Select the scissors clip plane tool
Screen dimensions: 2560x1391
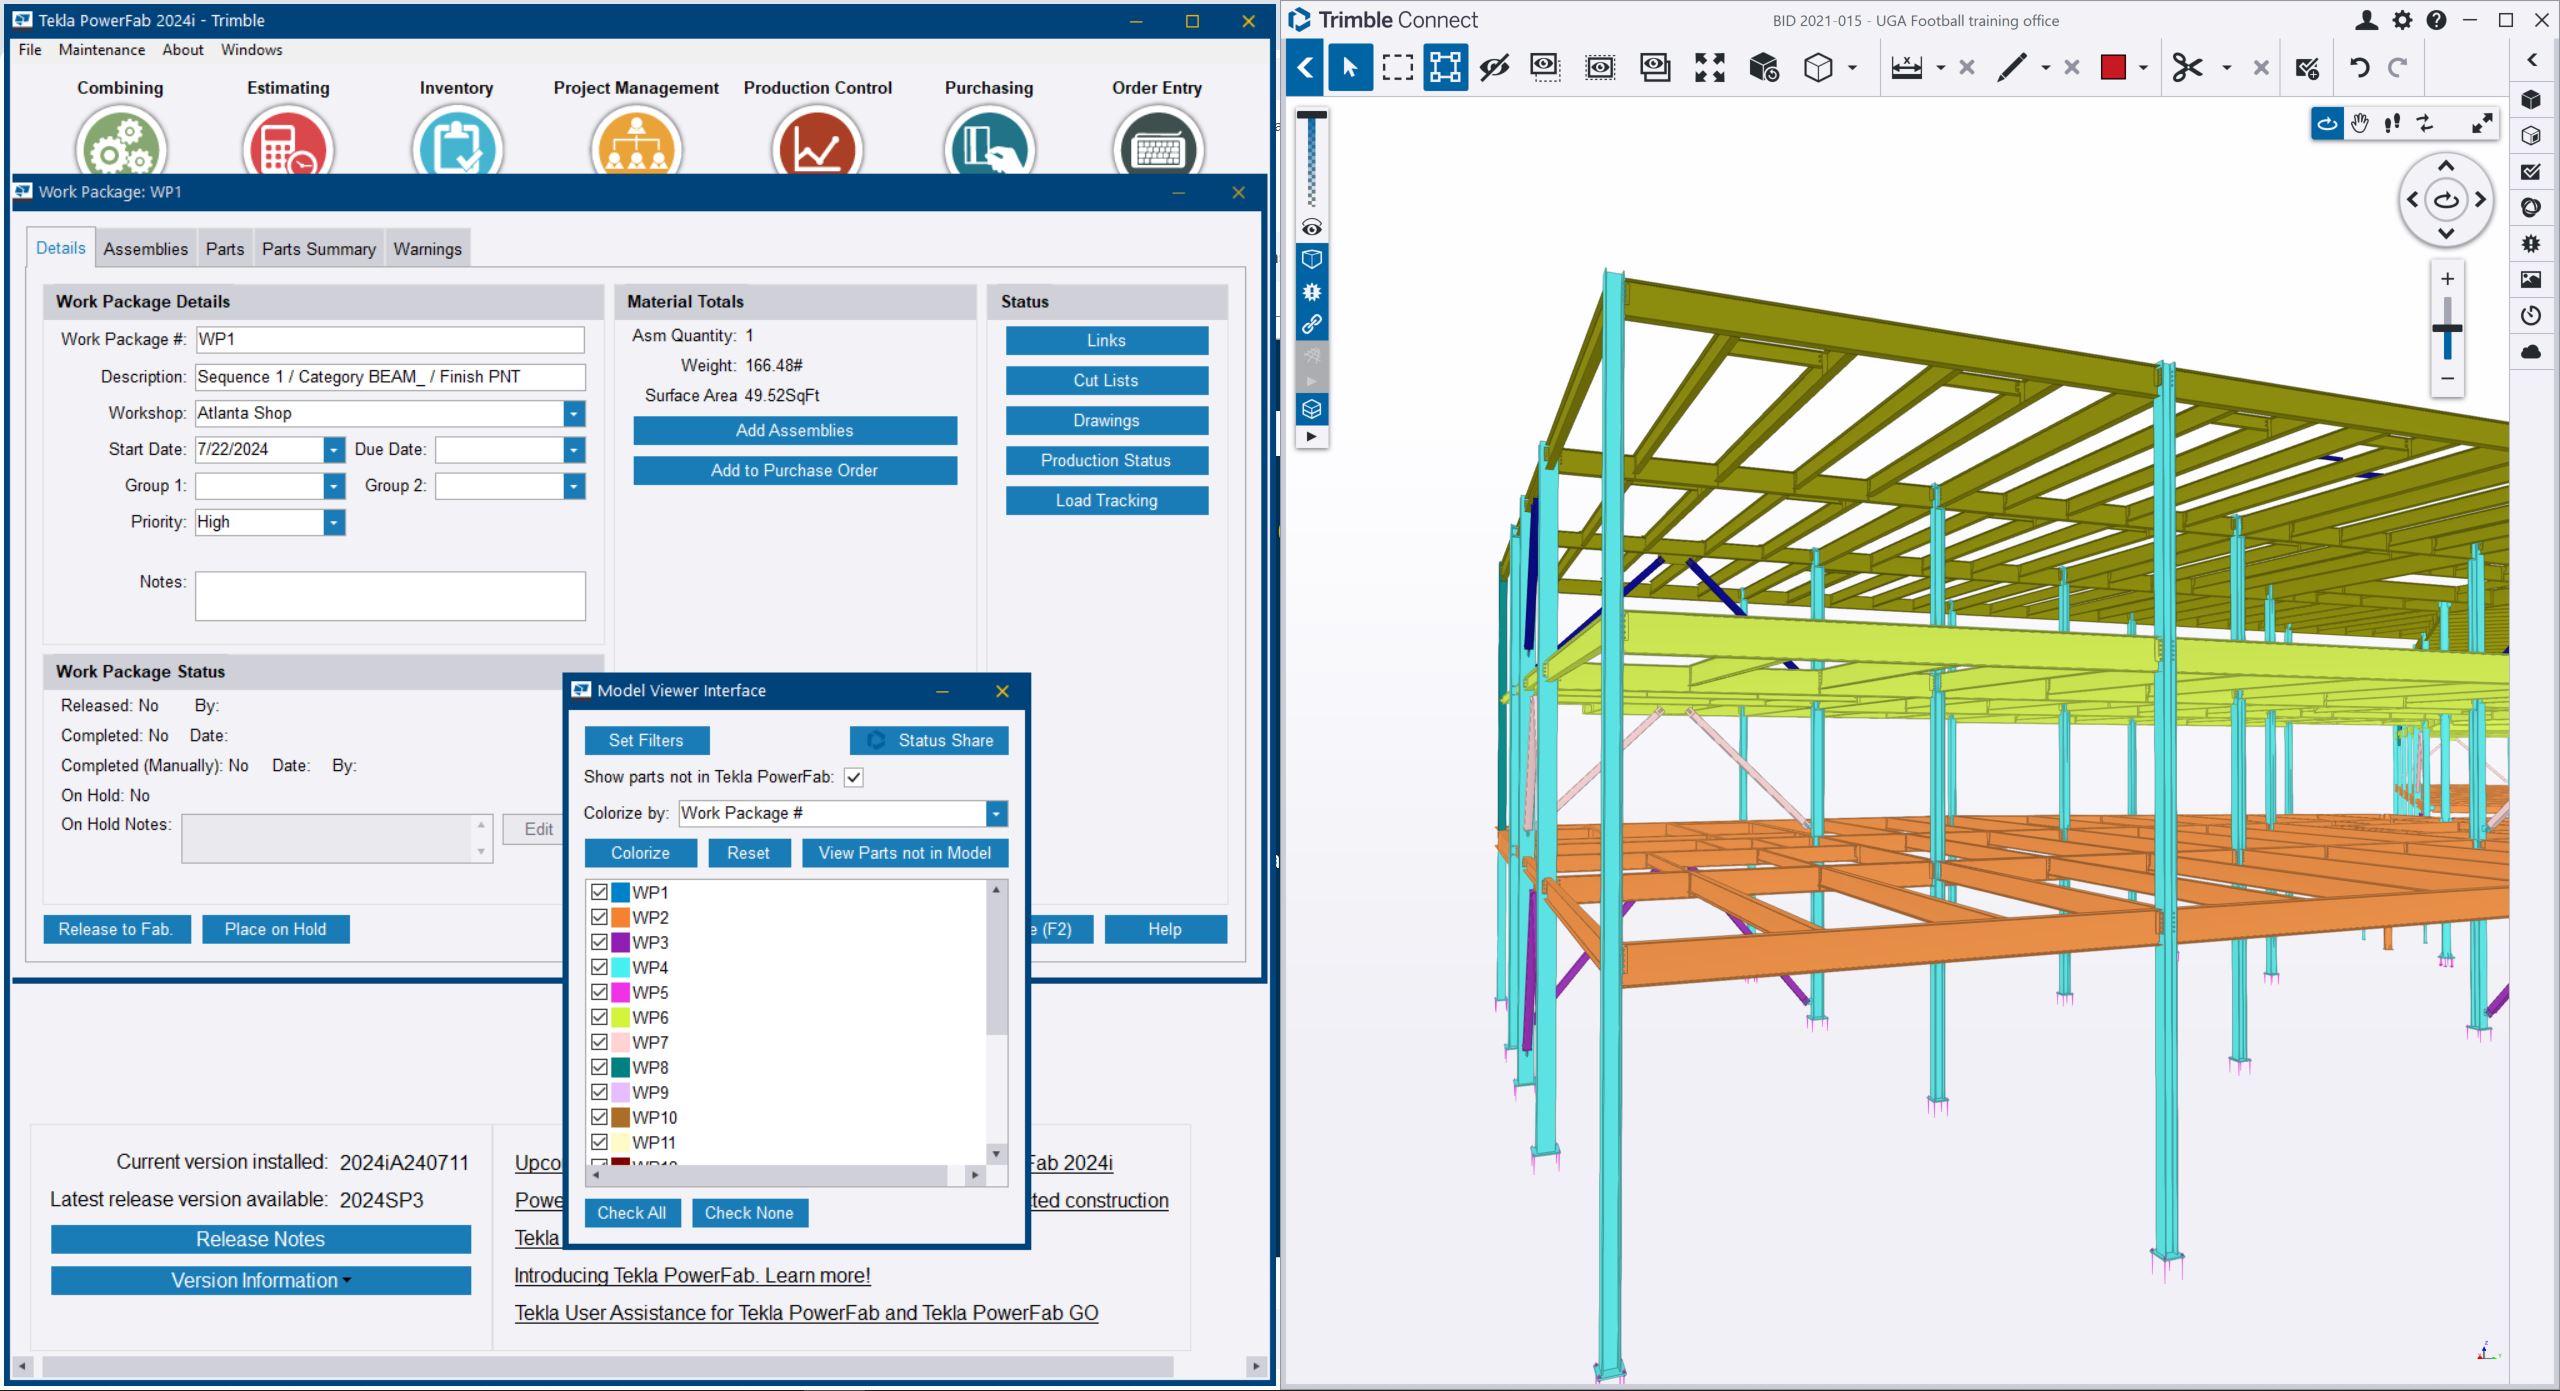coord(2187,68)
